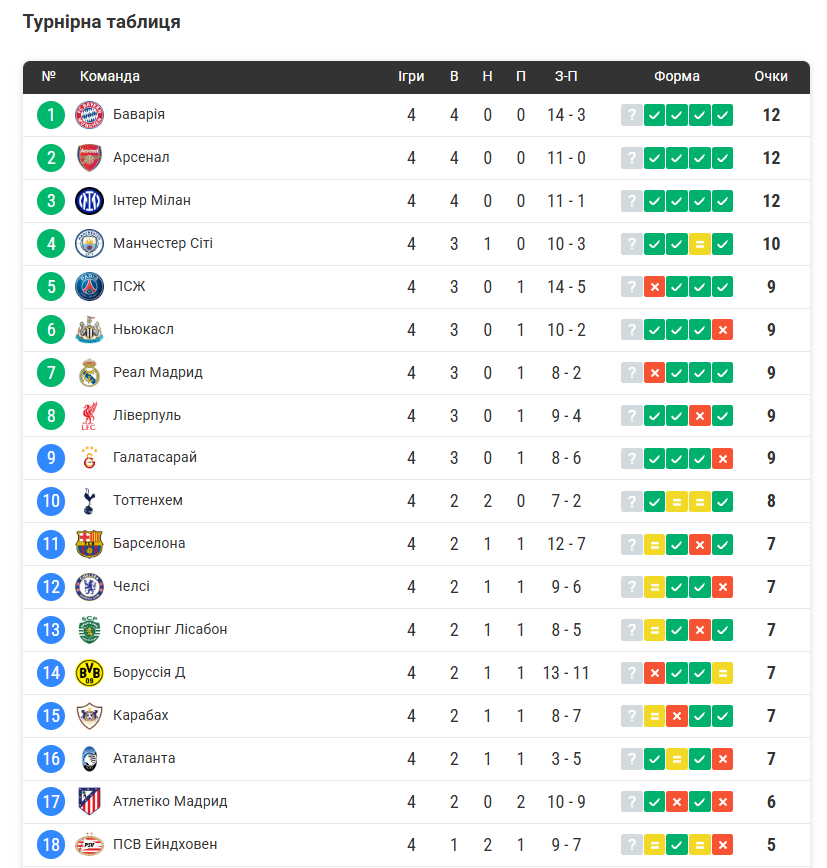The image size is (827, 868).
Task: Open the Ліверпуль team link
Action: (147, 415)
